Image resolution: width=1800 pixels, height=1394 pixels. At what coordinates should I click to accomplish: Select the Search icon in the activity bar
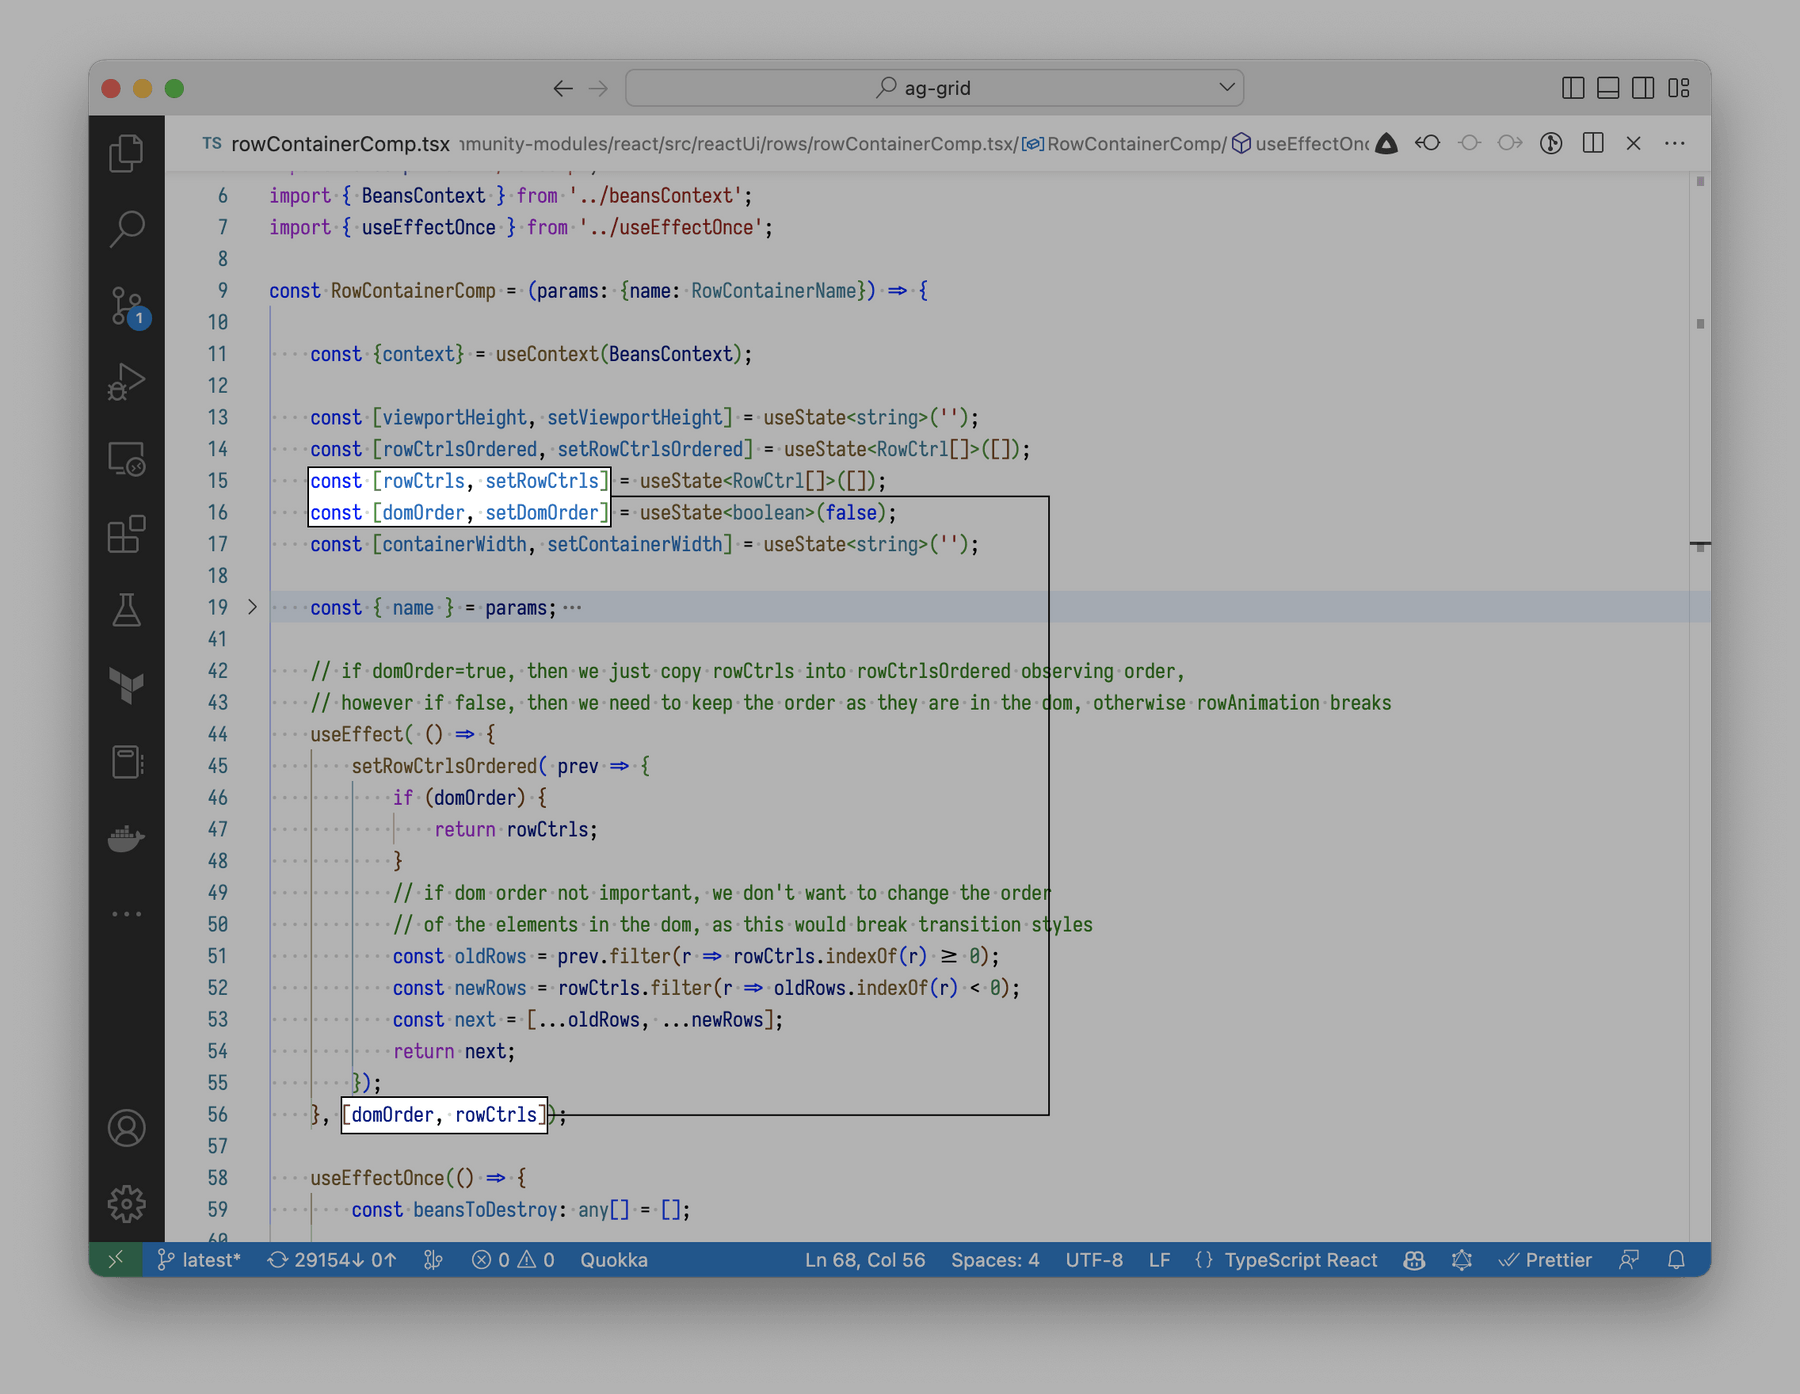pyautogui.click(x=125, y=228)
